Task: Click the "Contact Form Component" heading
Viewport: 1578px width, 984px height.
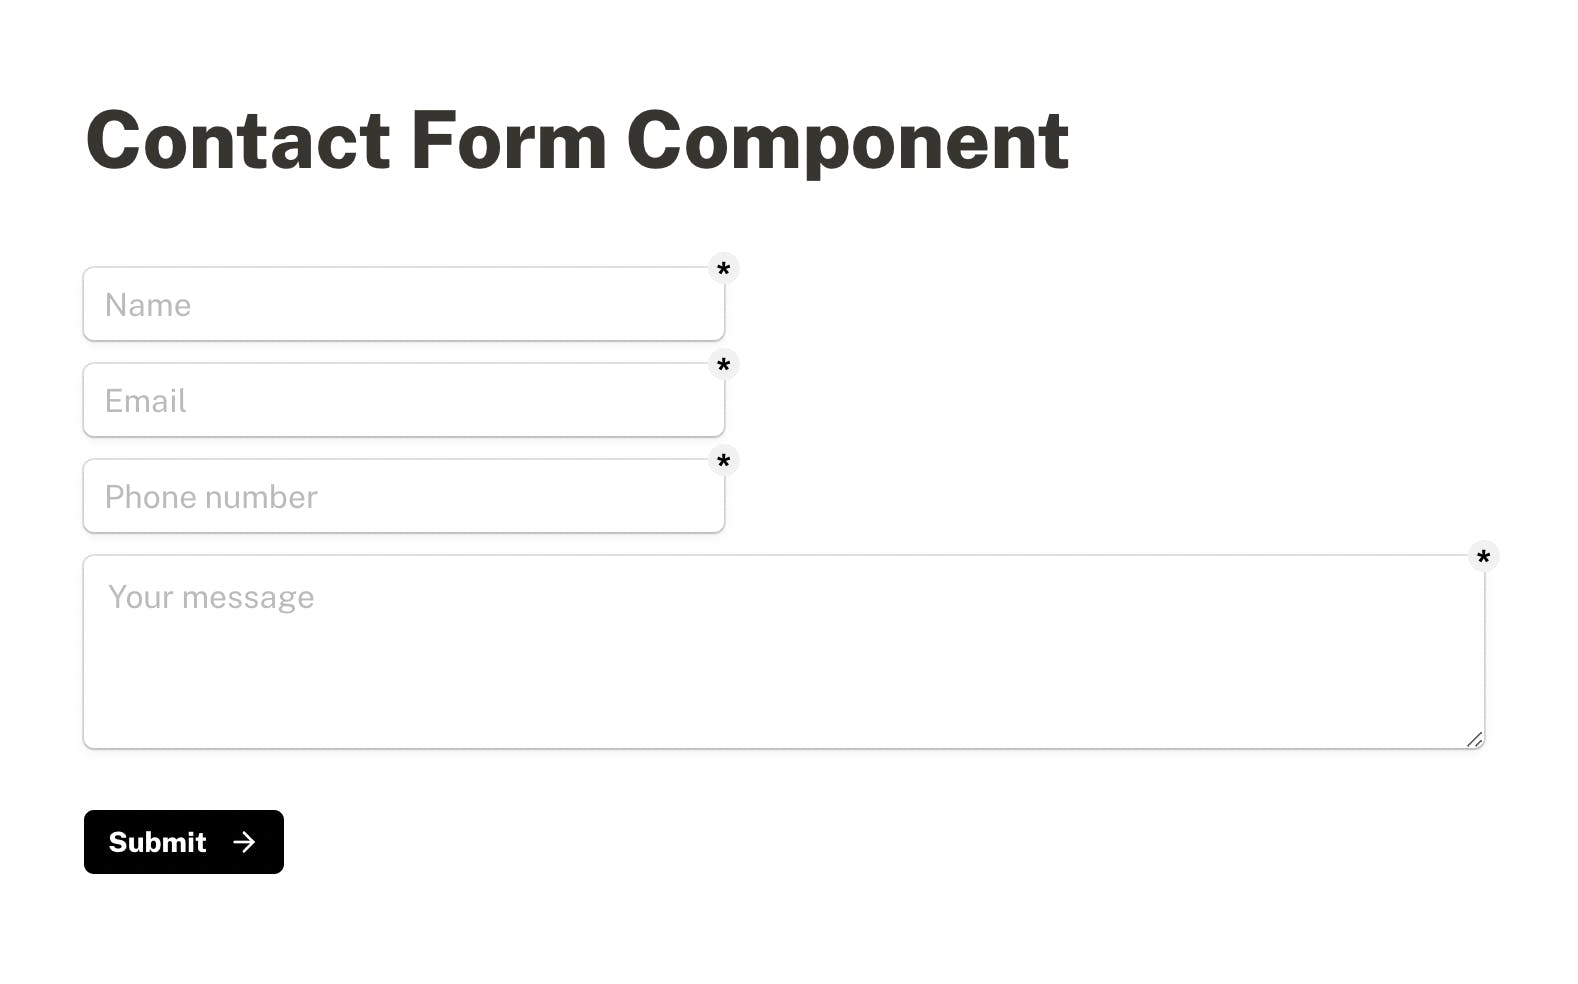Action: (x=577, y=141)
